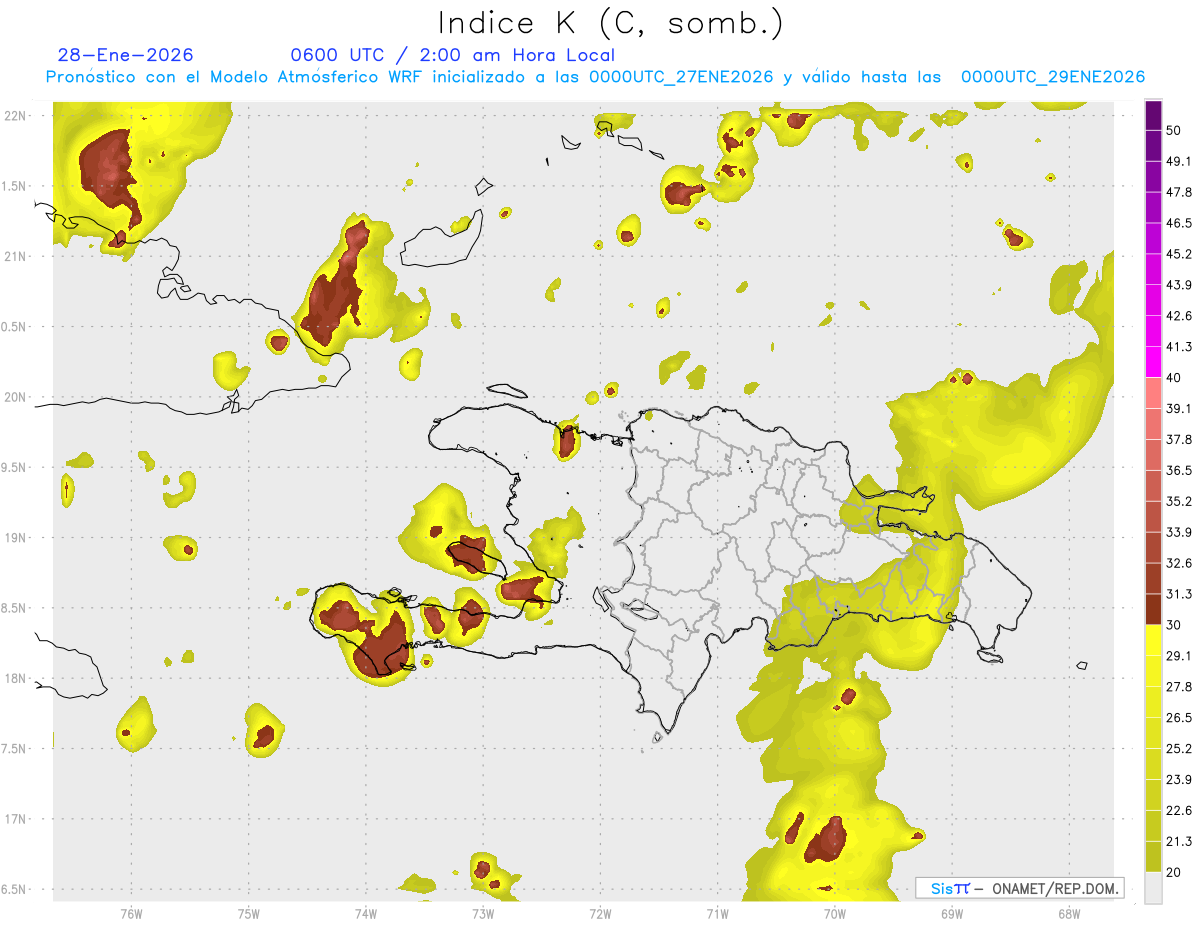The image size is (1200, 927).
Task: Pick the dark brown band between 30 and 31.3
Action: point(1153,609)
